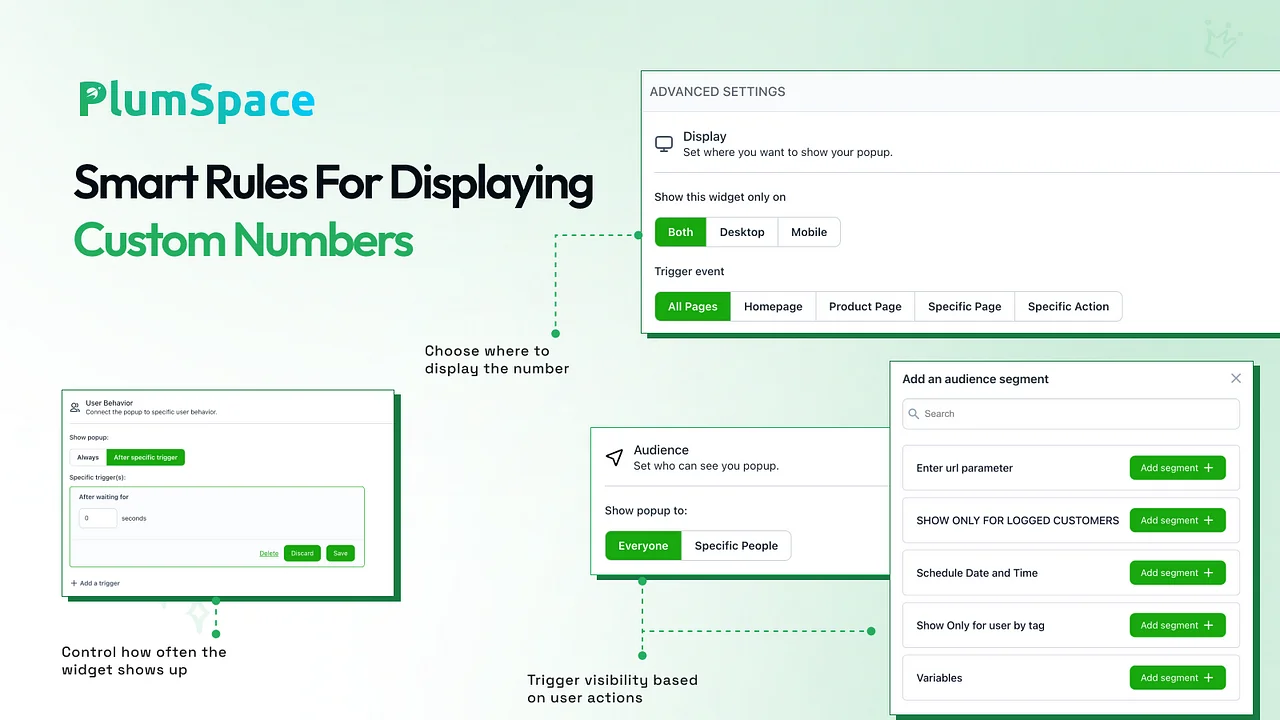Click the User Behavior person icon

pos(75,407)
